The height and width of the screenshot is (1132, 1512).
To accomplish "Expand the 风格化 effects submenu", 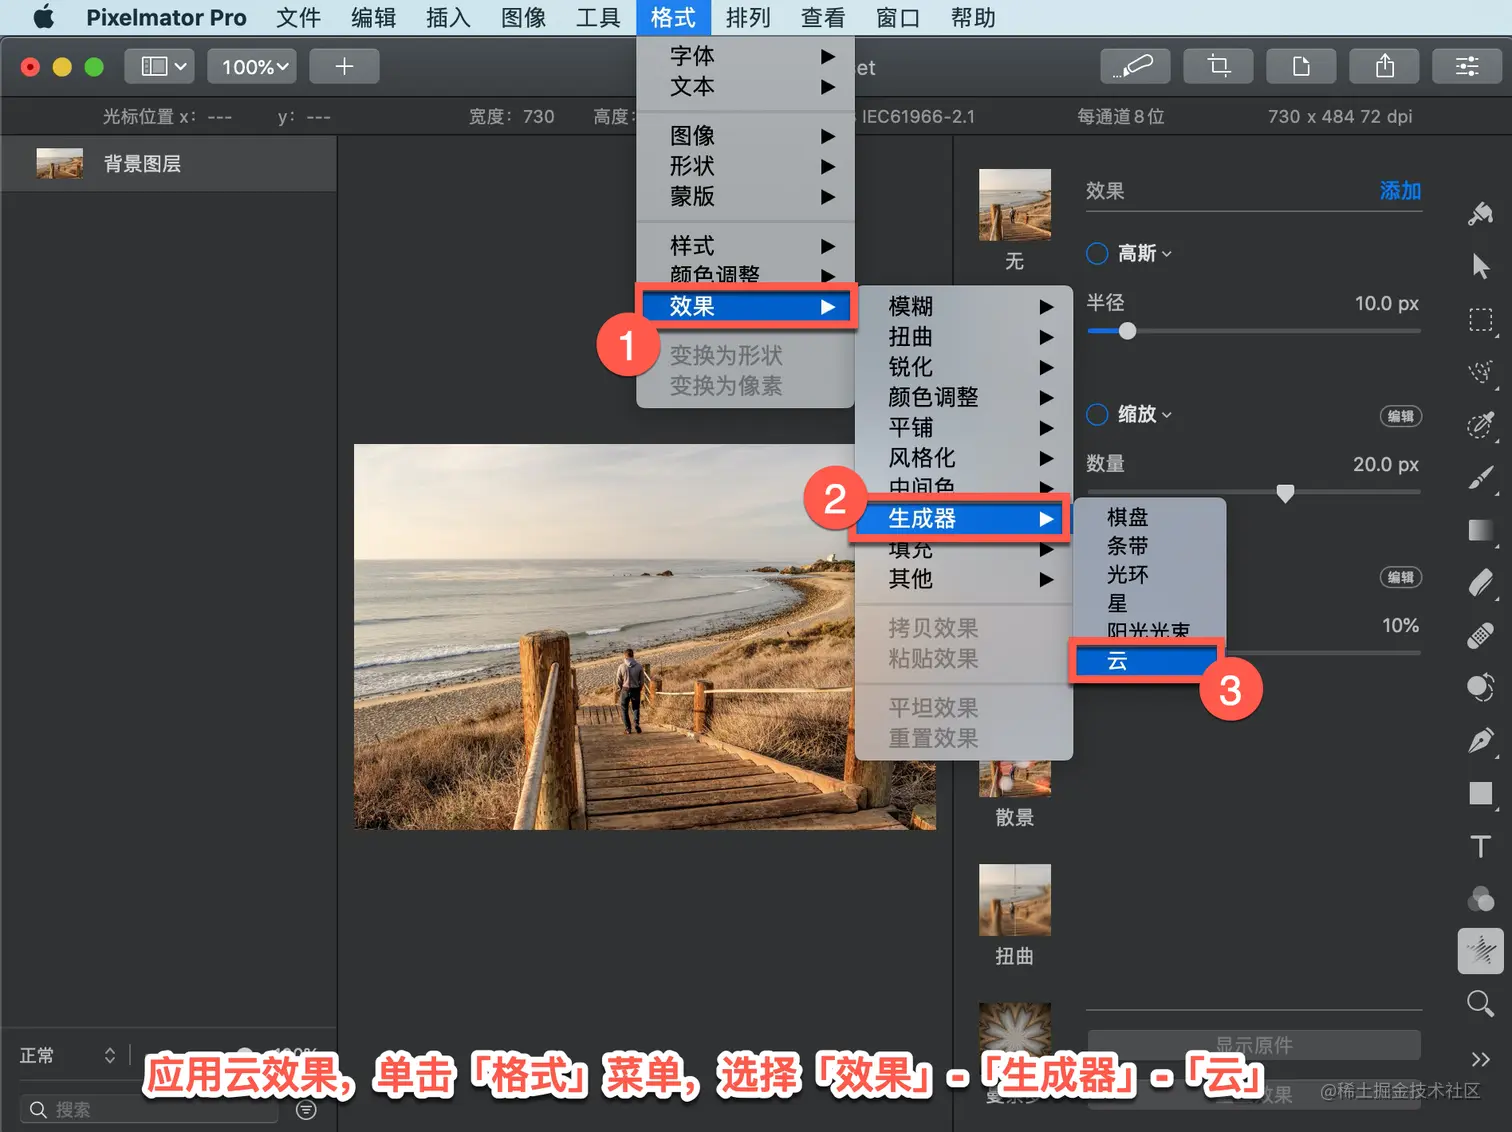I will pyautogui.click(x=964, y=458).
